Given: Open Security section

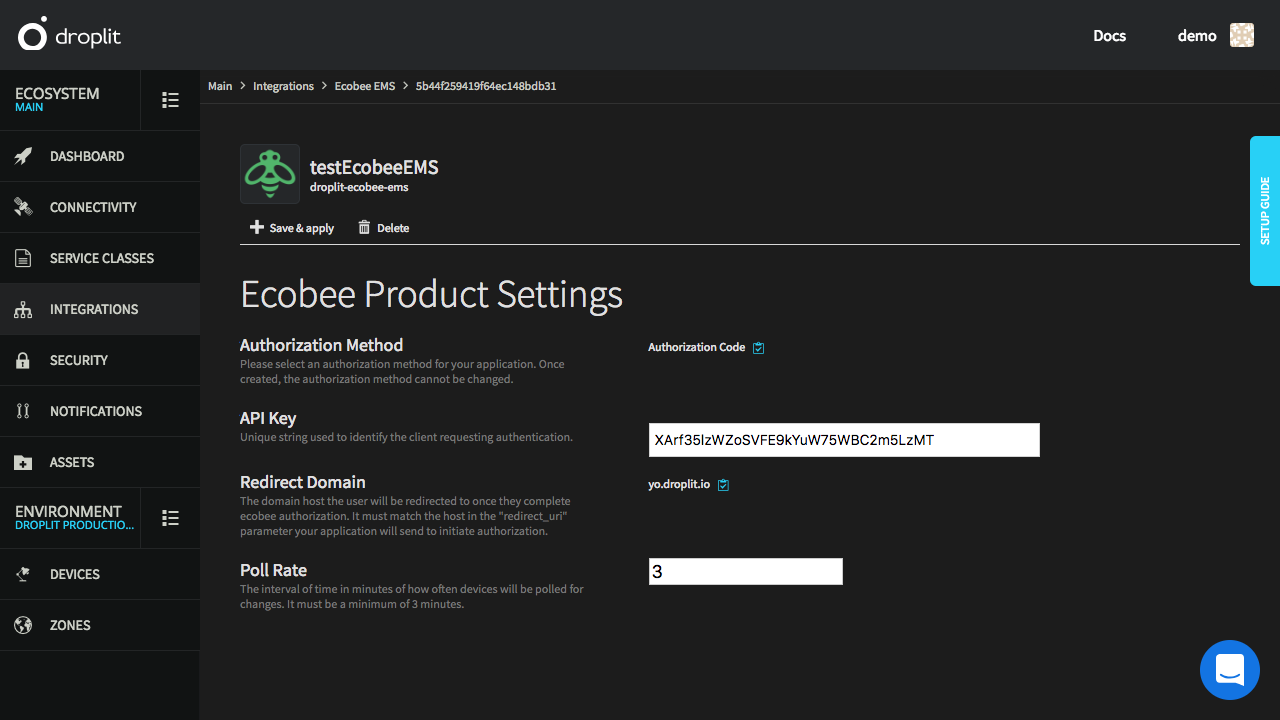Looking at the screenshot, I should pos(100,360).
